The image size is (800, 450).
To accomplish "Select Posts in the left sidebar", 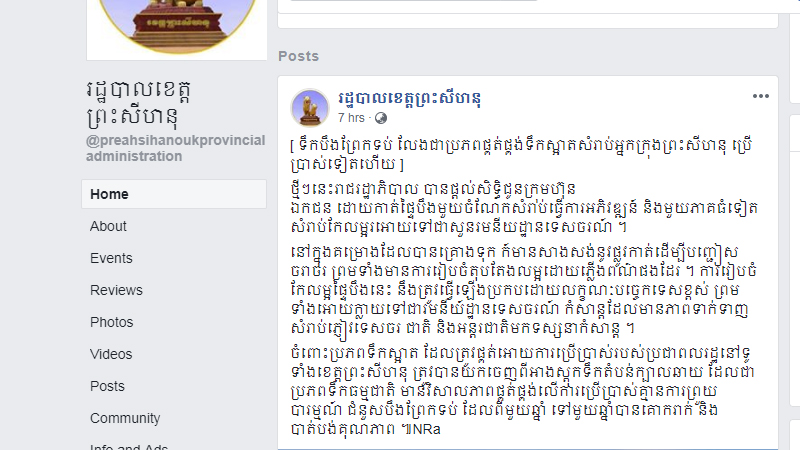I will [x=107, y=386].
